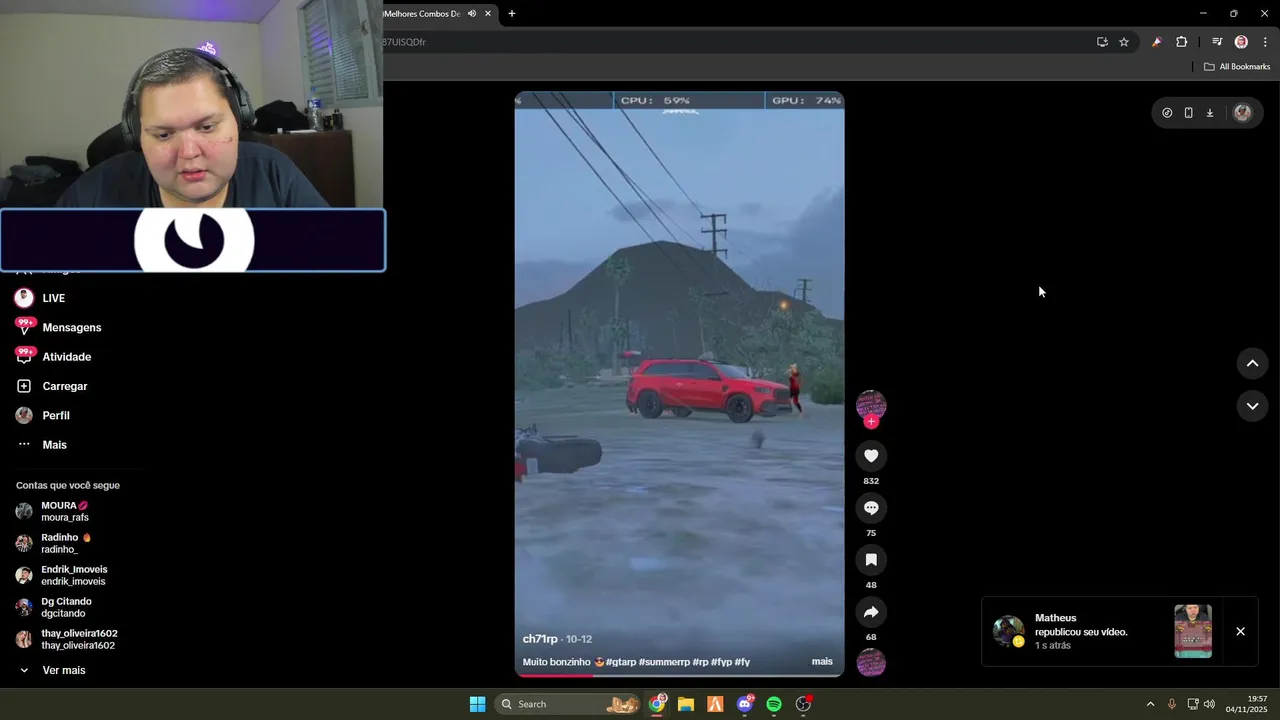Open the clock and date in taskbar
The width and height of the screenshot is (1280, 720).
tap(1248, 704)
